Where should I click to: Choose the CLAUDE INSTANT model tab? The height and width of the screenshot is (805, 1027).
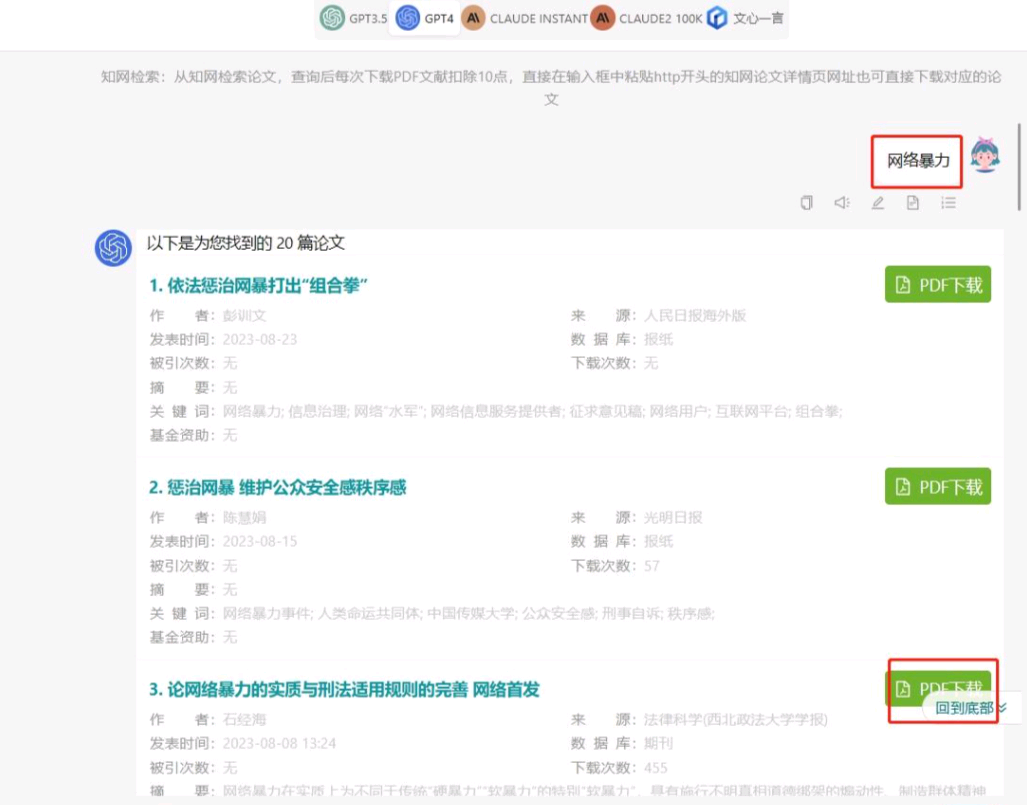(x=524, y=18)
